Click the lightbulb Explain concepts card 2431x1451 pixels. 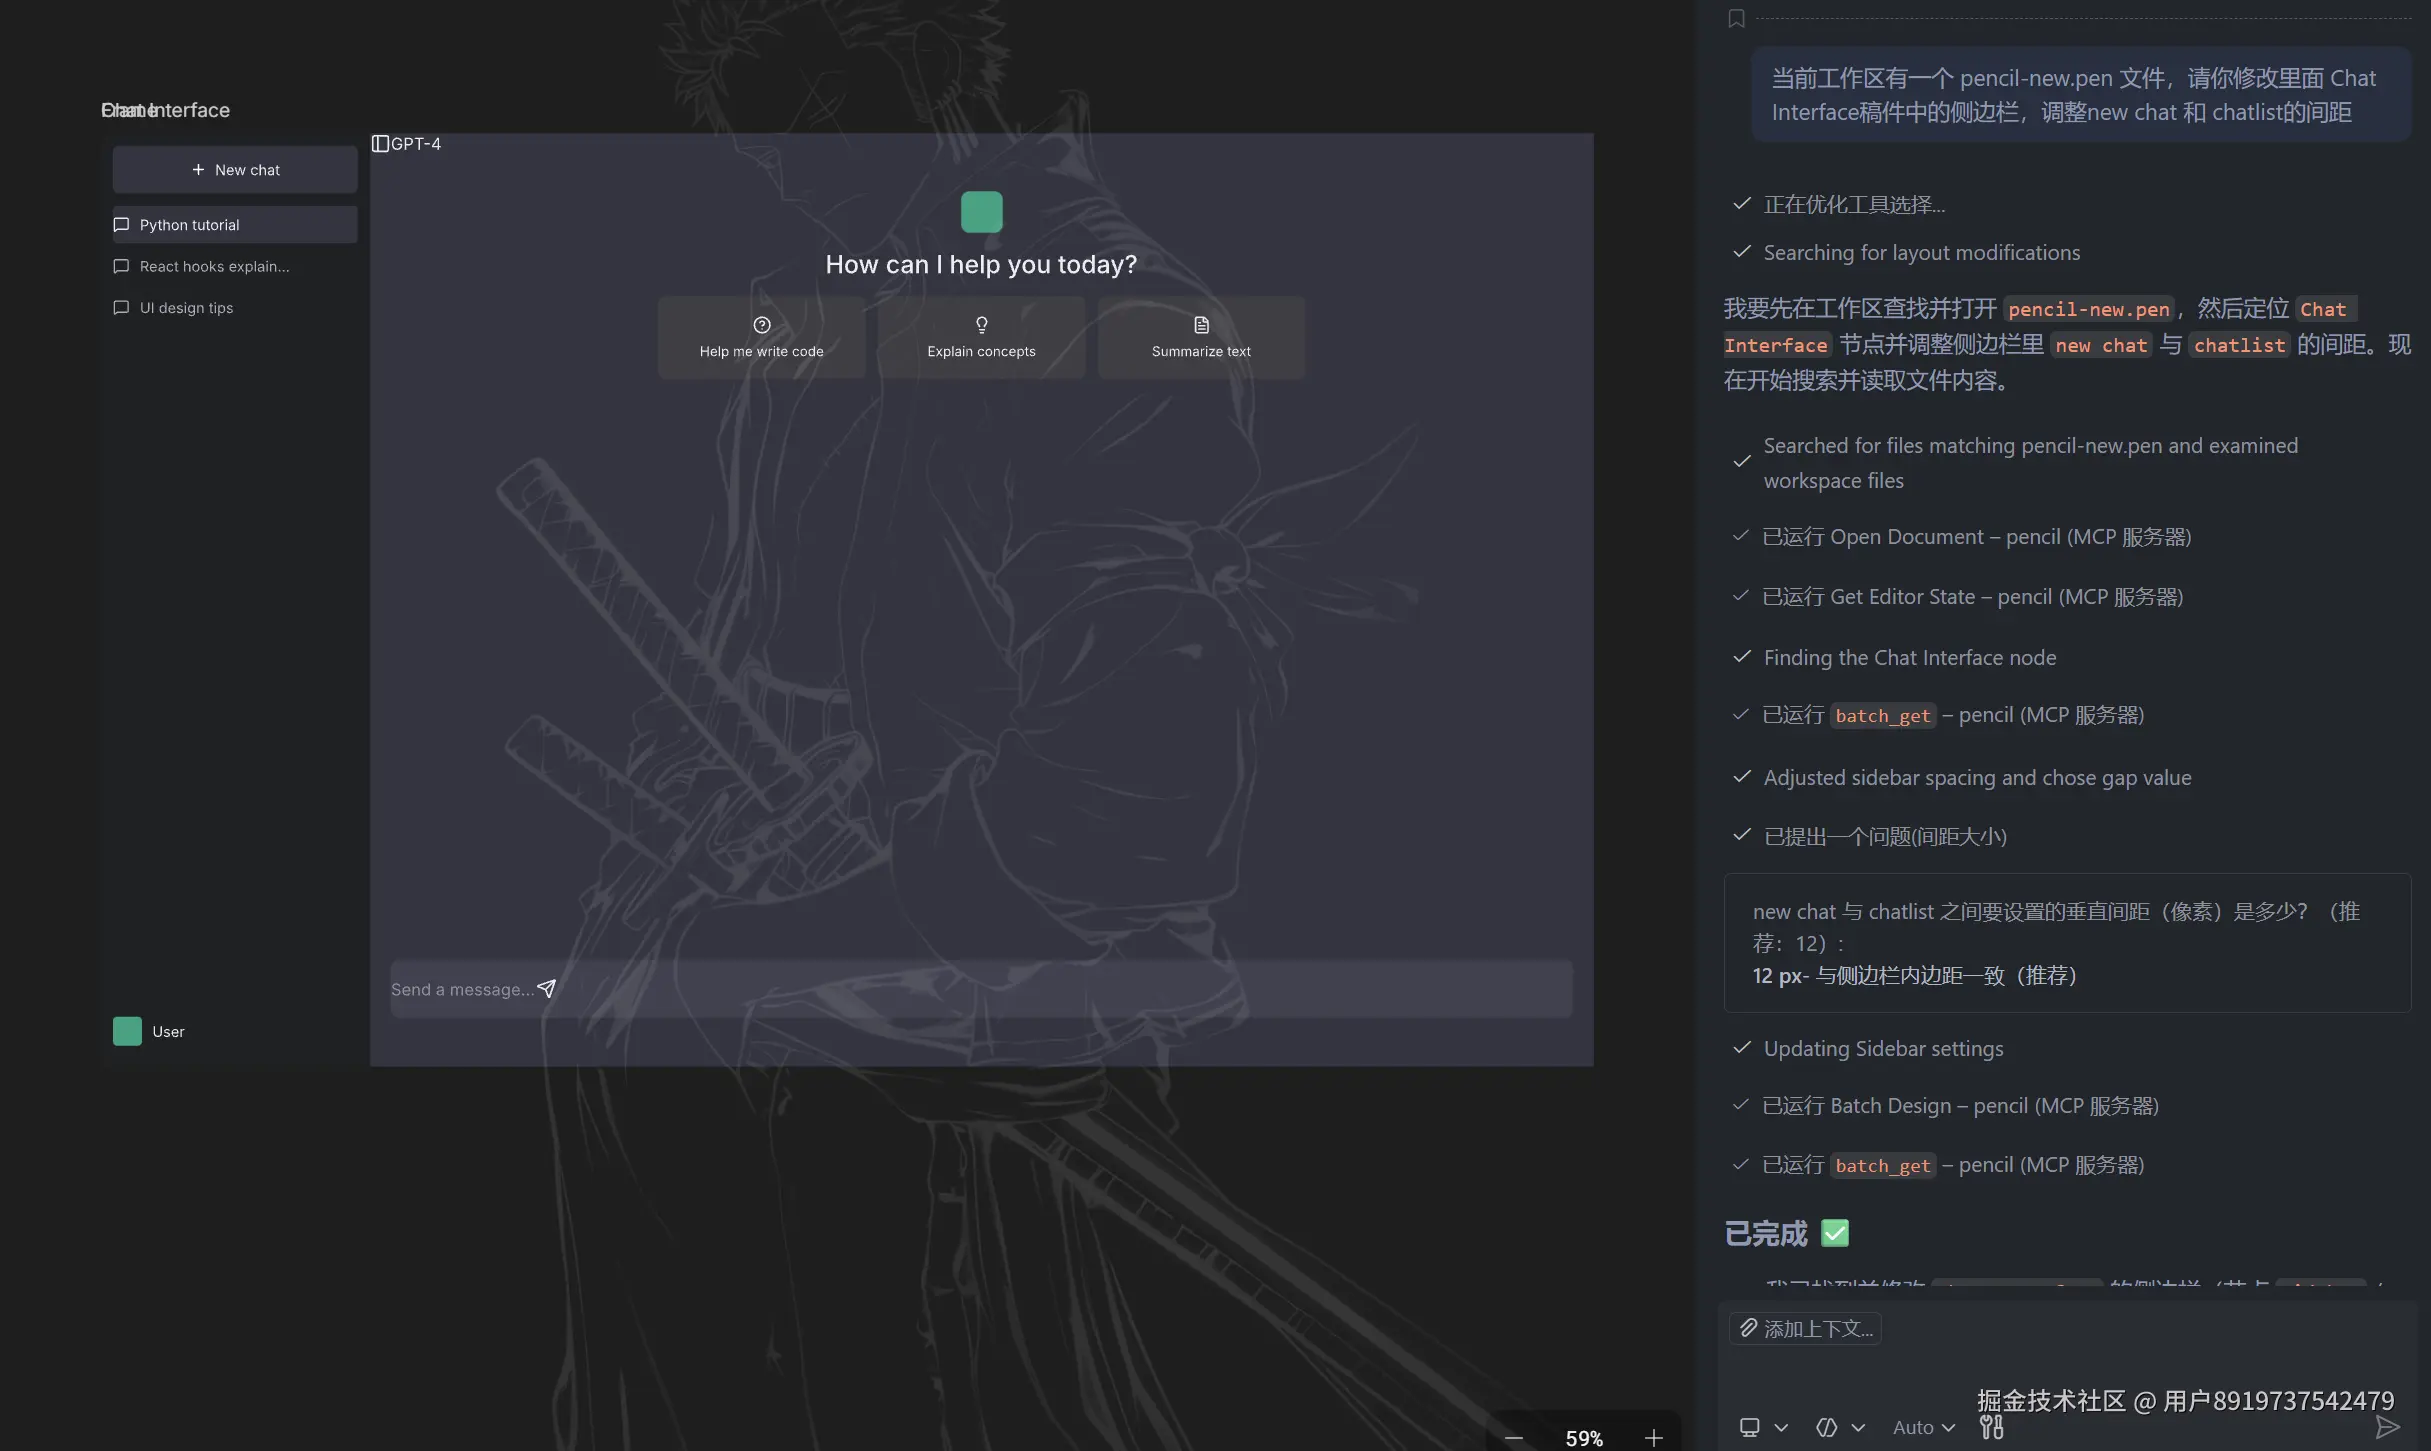pyautogui.click(x=981, y=337)
